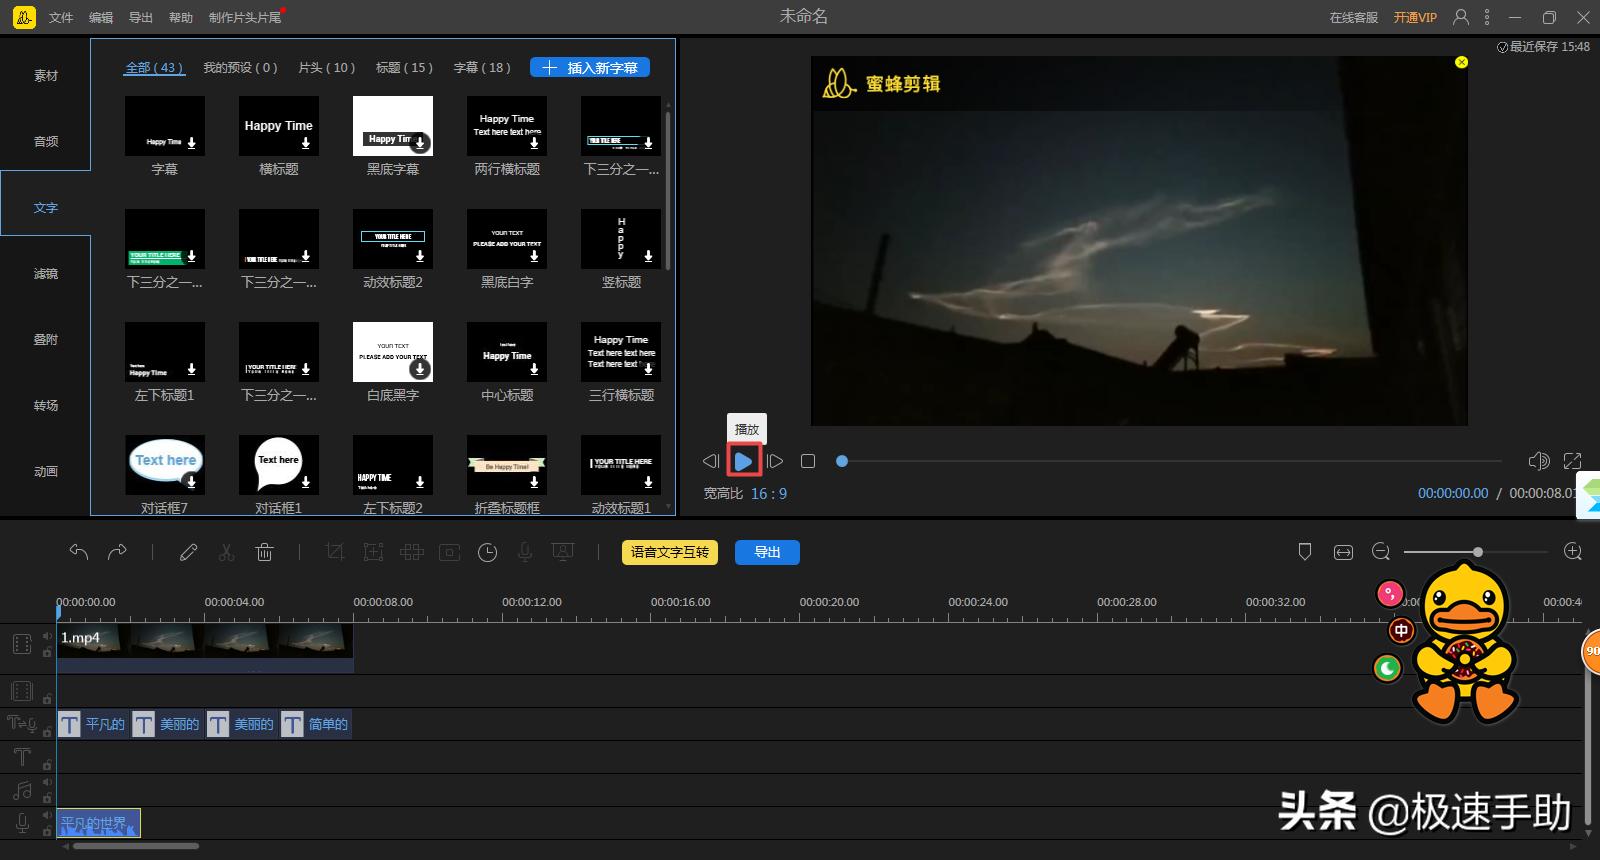
Task: Switch to the 滤镜 sidebar tab
Action: pos(46,274)
